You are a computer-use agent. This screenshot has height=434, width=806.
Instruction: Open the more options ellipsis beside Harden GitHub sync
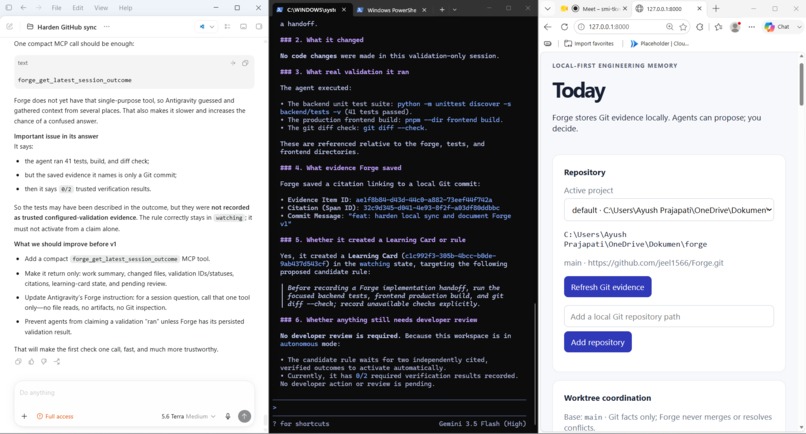pyautogui.click(x=107, y=27)
